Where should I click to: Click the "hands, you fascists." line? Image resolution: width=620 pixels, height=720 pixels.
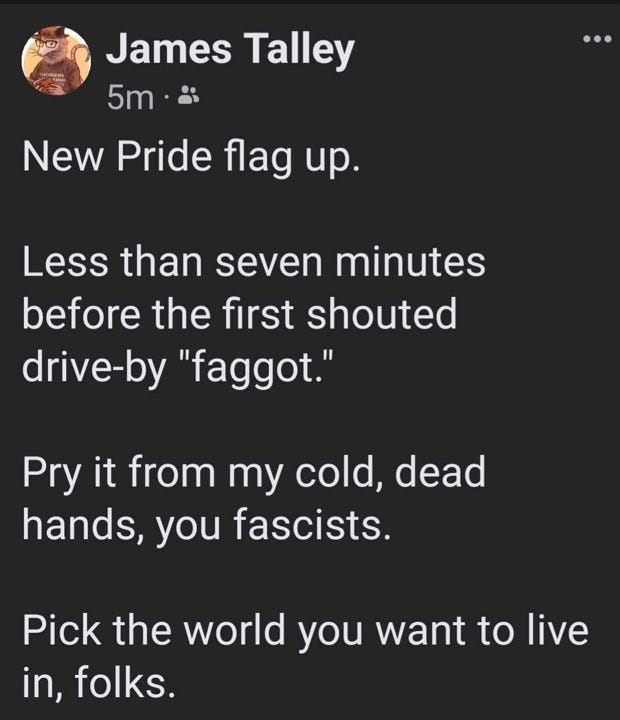pyautogui.click(x=207, y=525)
